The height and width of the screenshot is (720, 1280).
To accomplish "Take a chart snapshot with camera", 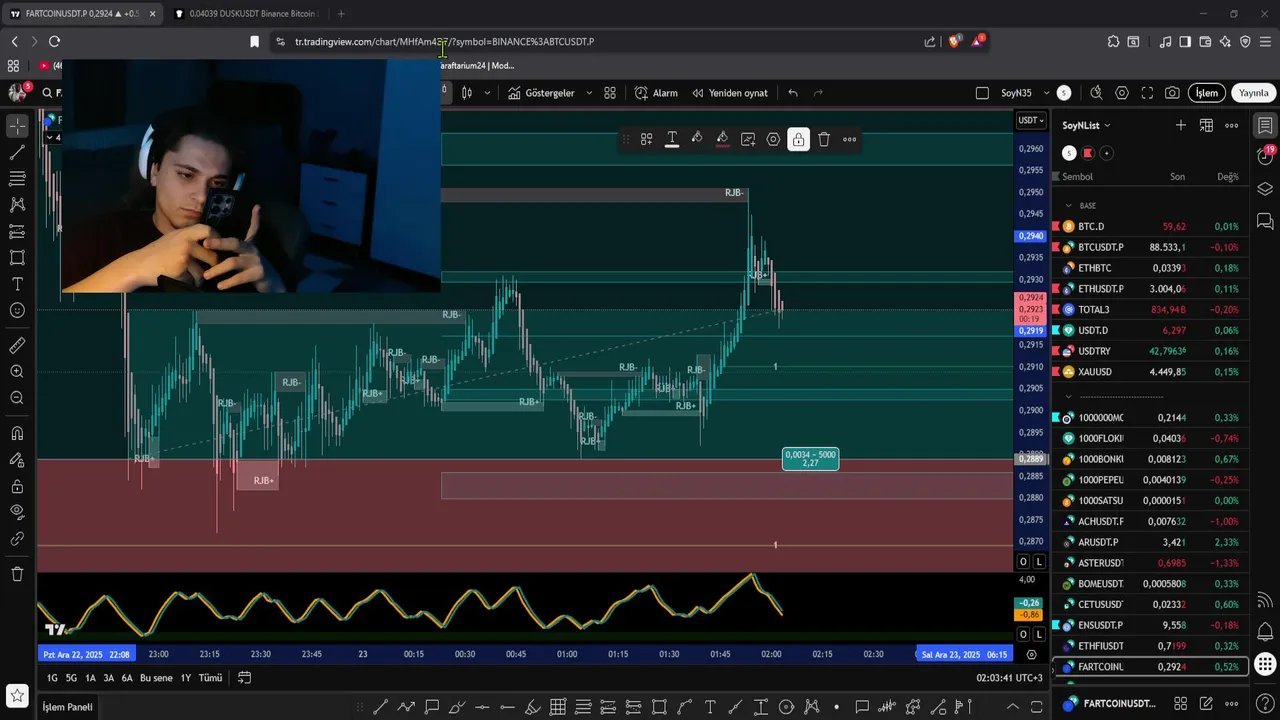I will click(1172, 93).
